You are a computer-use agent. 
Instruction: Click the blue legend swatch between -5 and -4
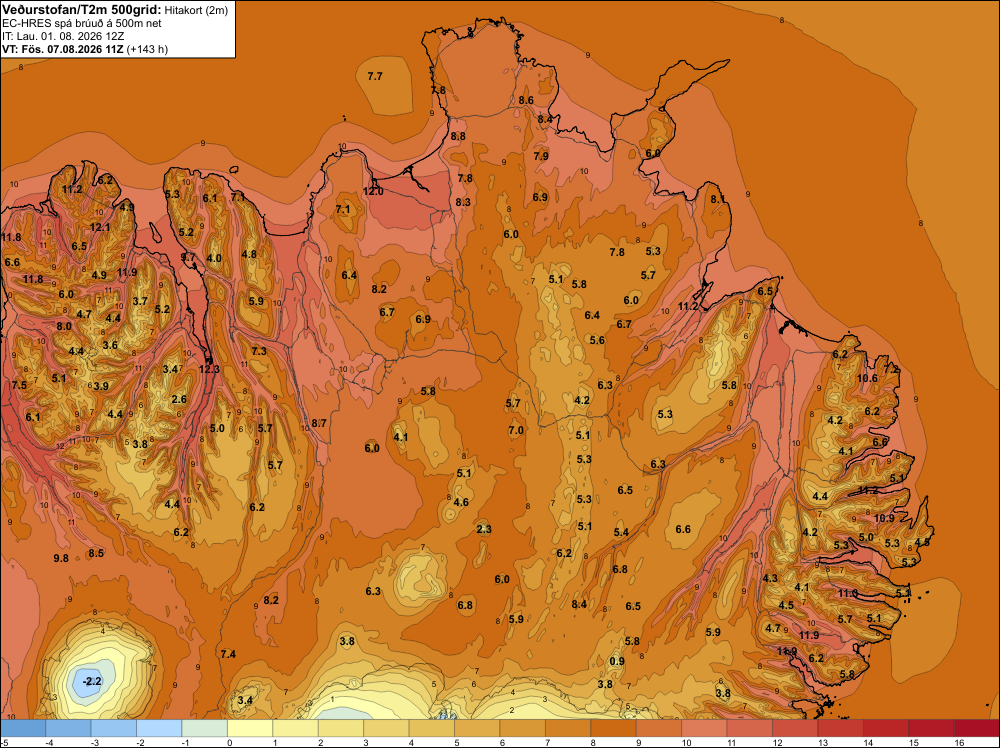(x=24, y=728)
